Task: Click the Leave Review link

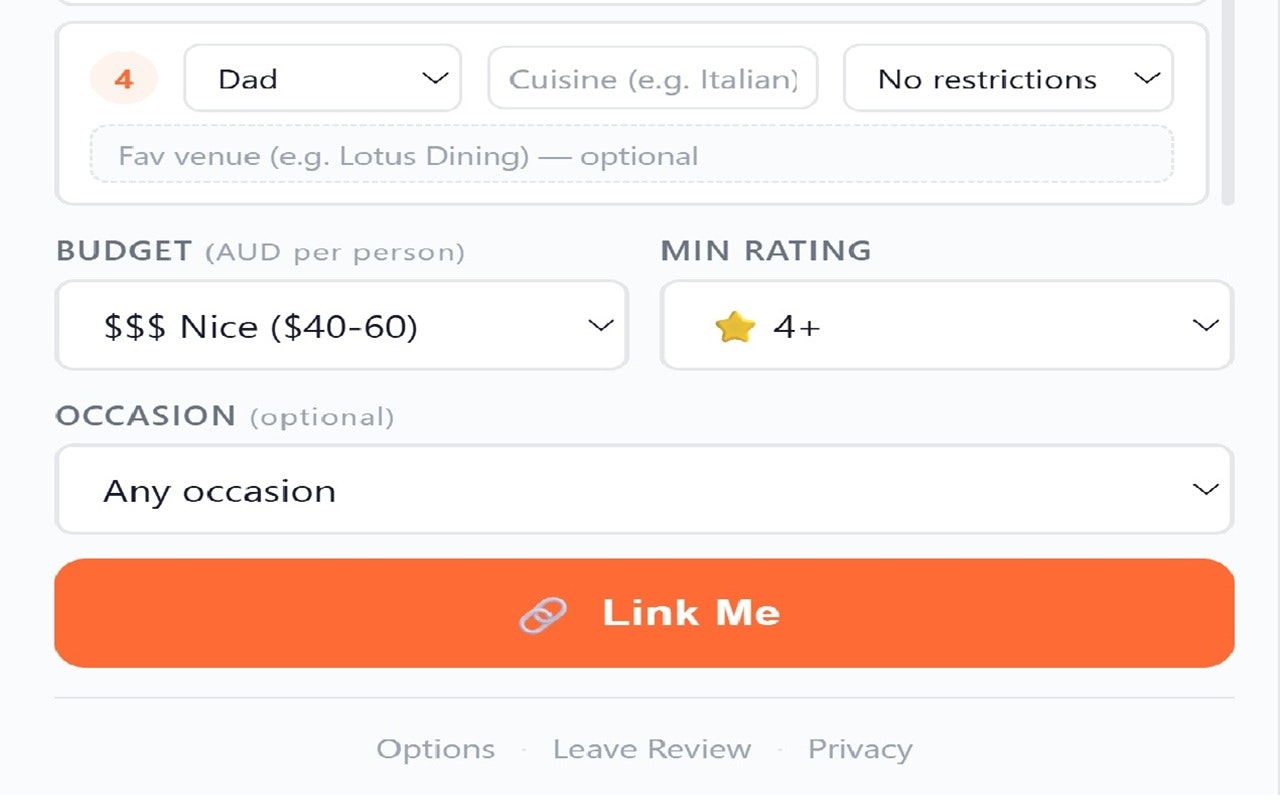Action: [651, 749]
